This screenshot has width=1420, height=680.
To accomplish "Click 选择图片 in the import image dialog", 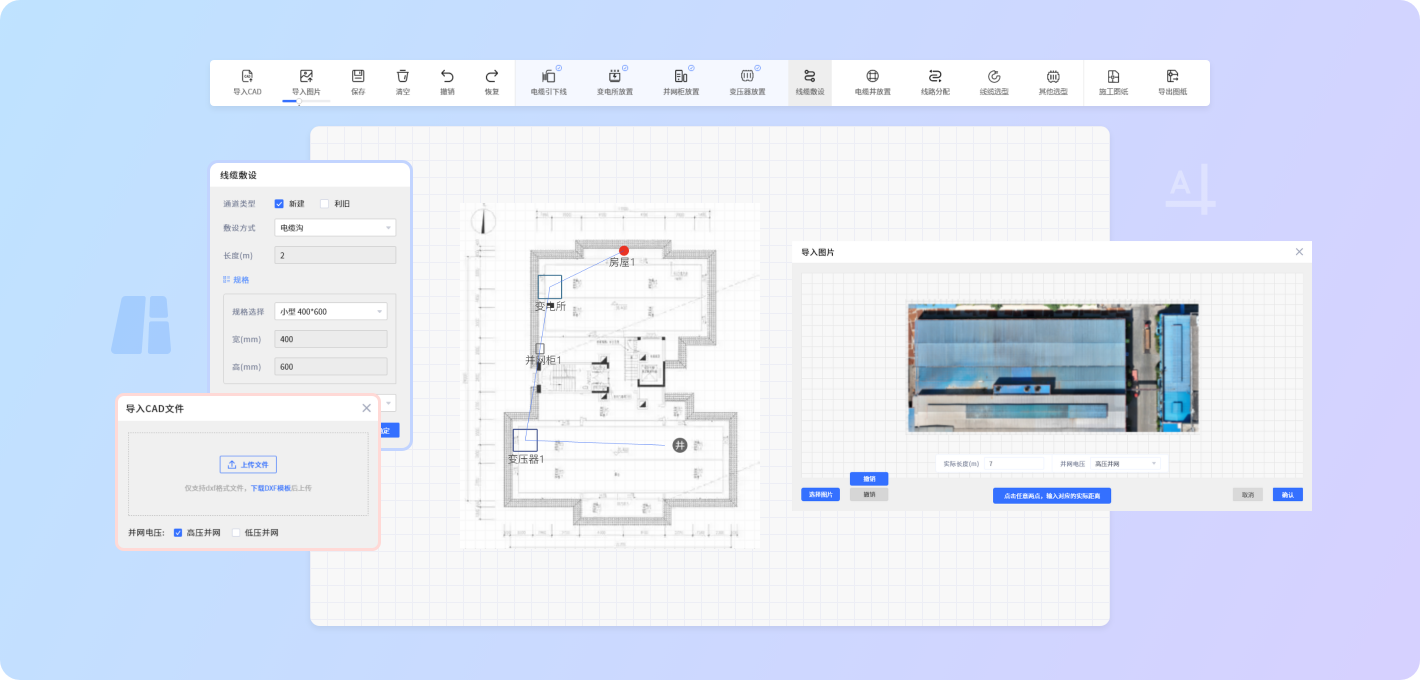I will point(820,495).
